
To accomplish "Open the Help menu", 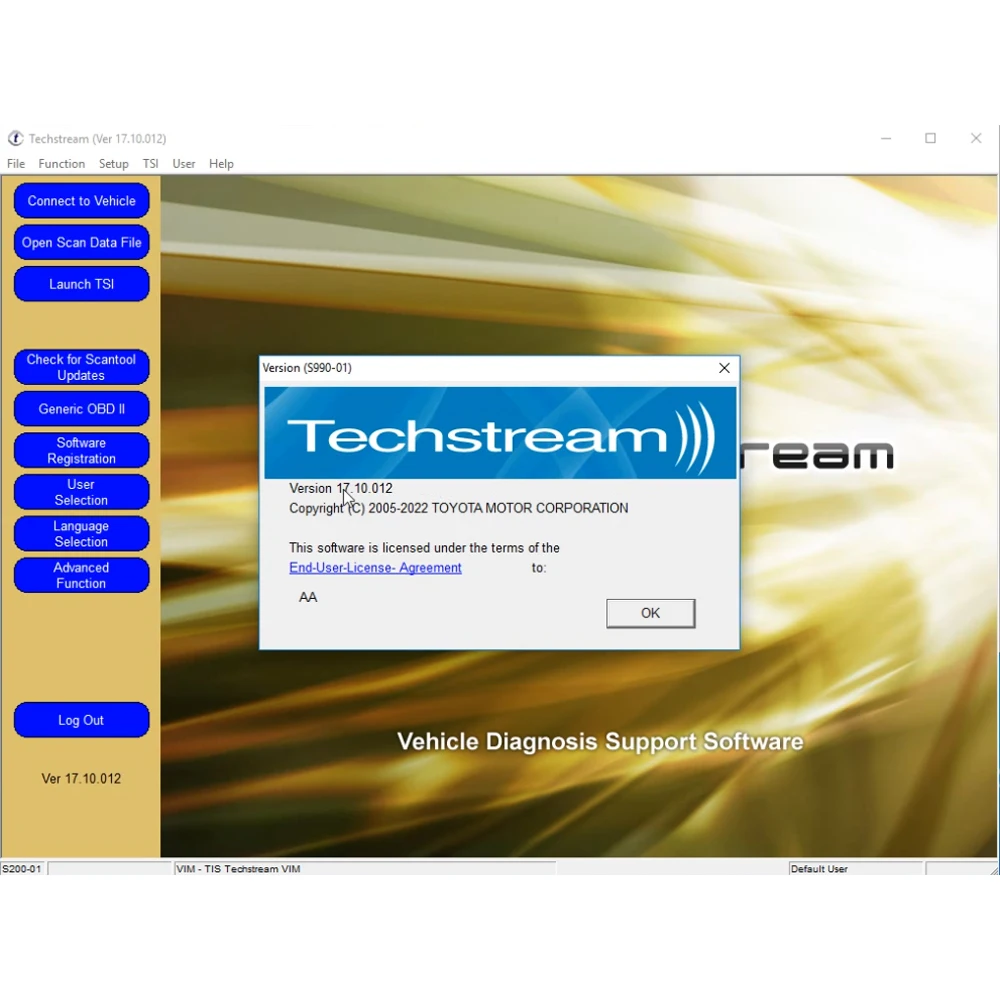I will 221,164.
